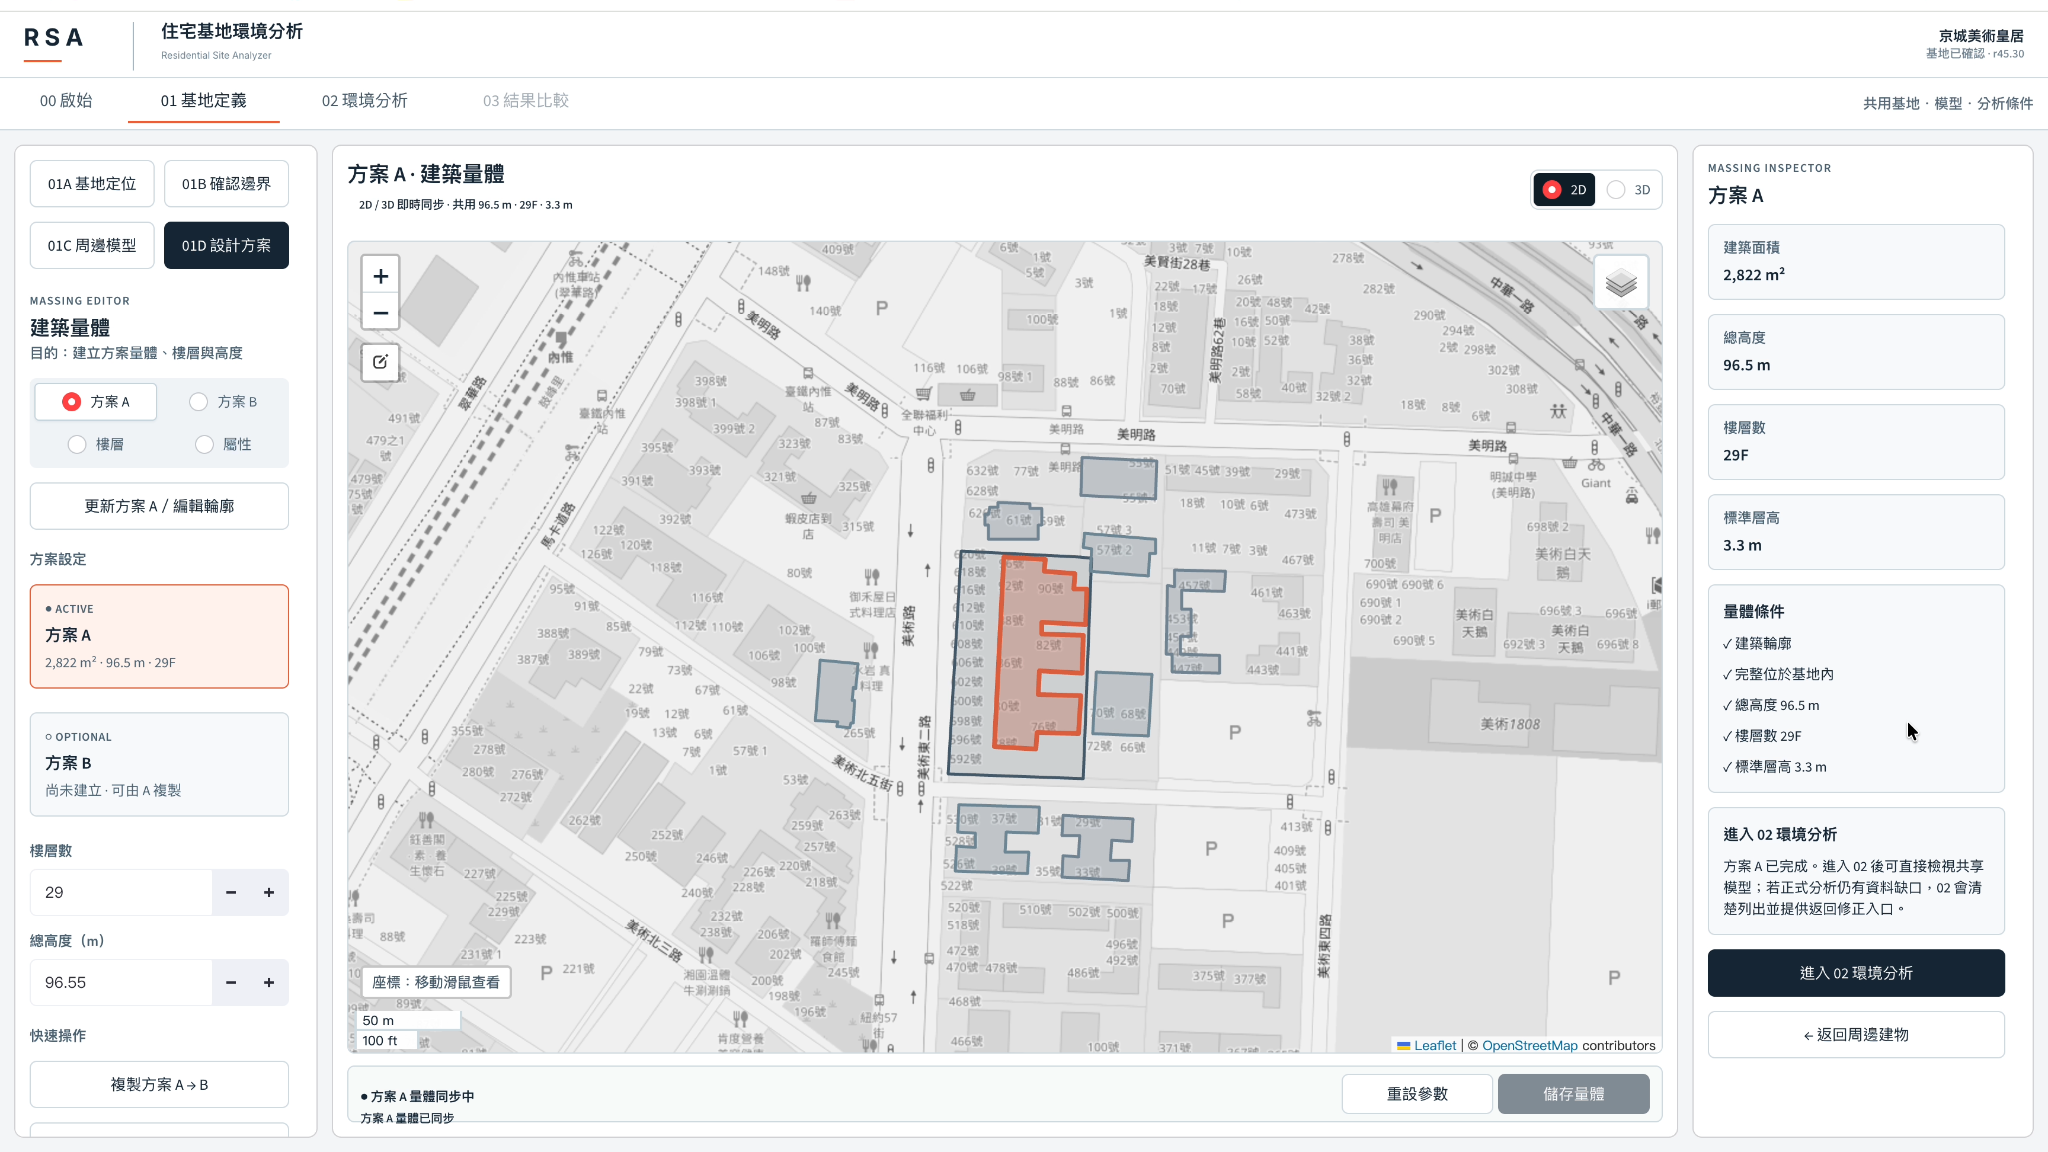
Task: Open the 01 基地定義 tab
Action: point(204,101)
